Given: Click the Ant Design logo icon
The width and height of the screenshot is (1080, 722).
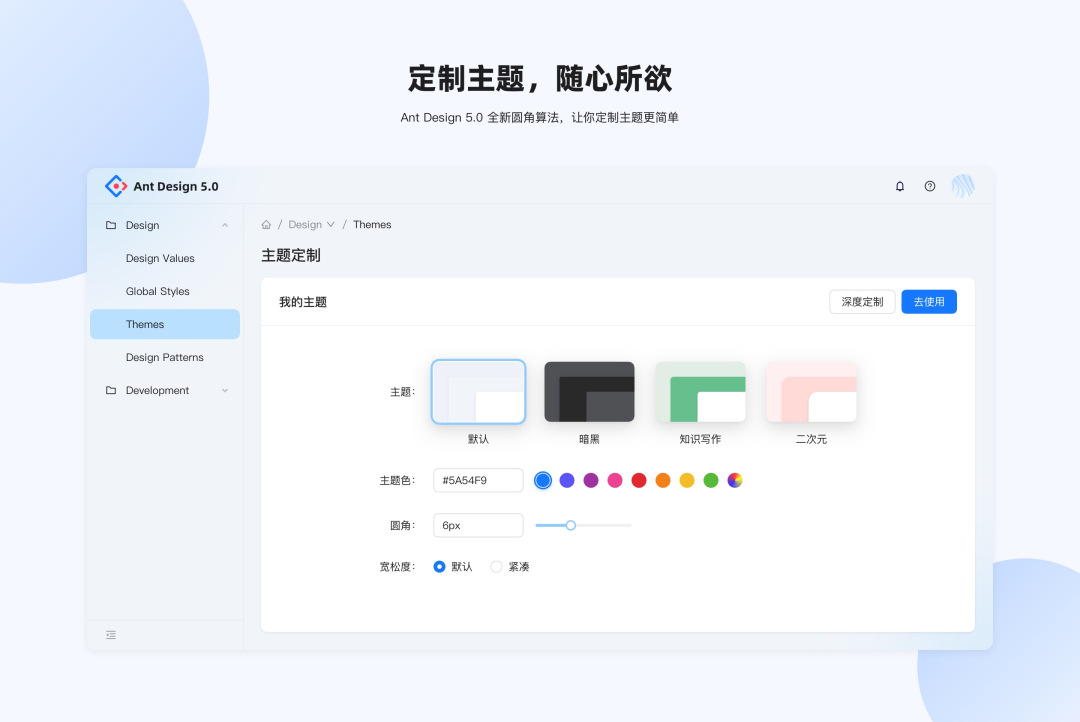Looking at the screenshot, I should click(116, 186).
